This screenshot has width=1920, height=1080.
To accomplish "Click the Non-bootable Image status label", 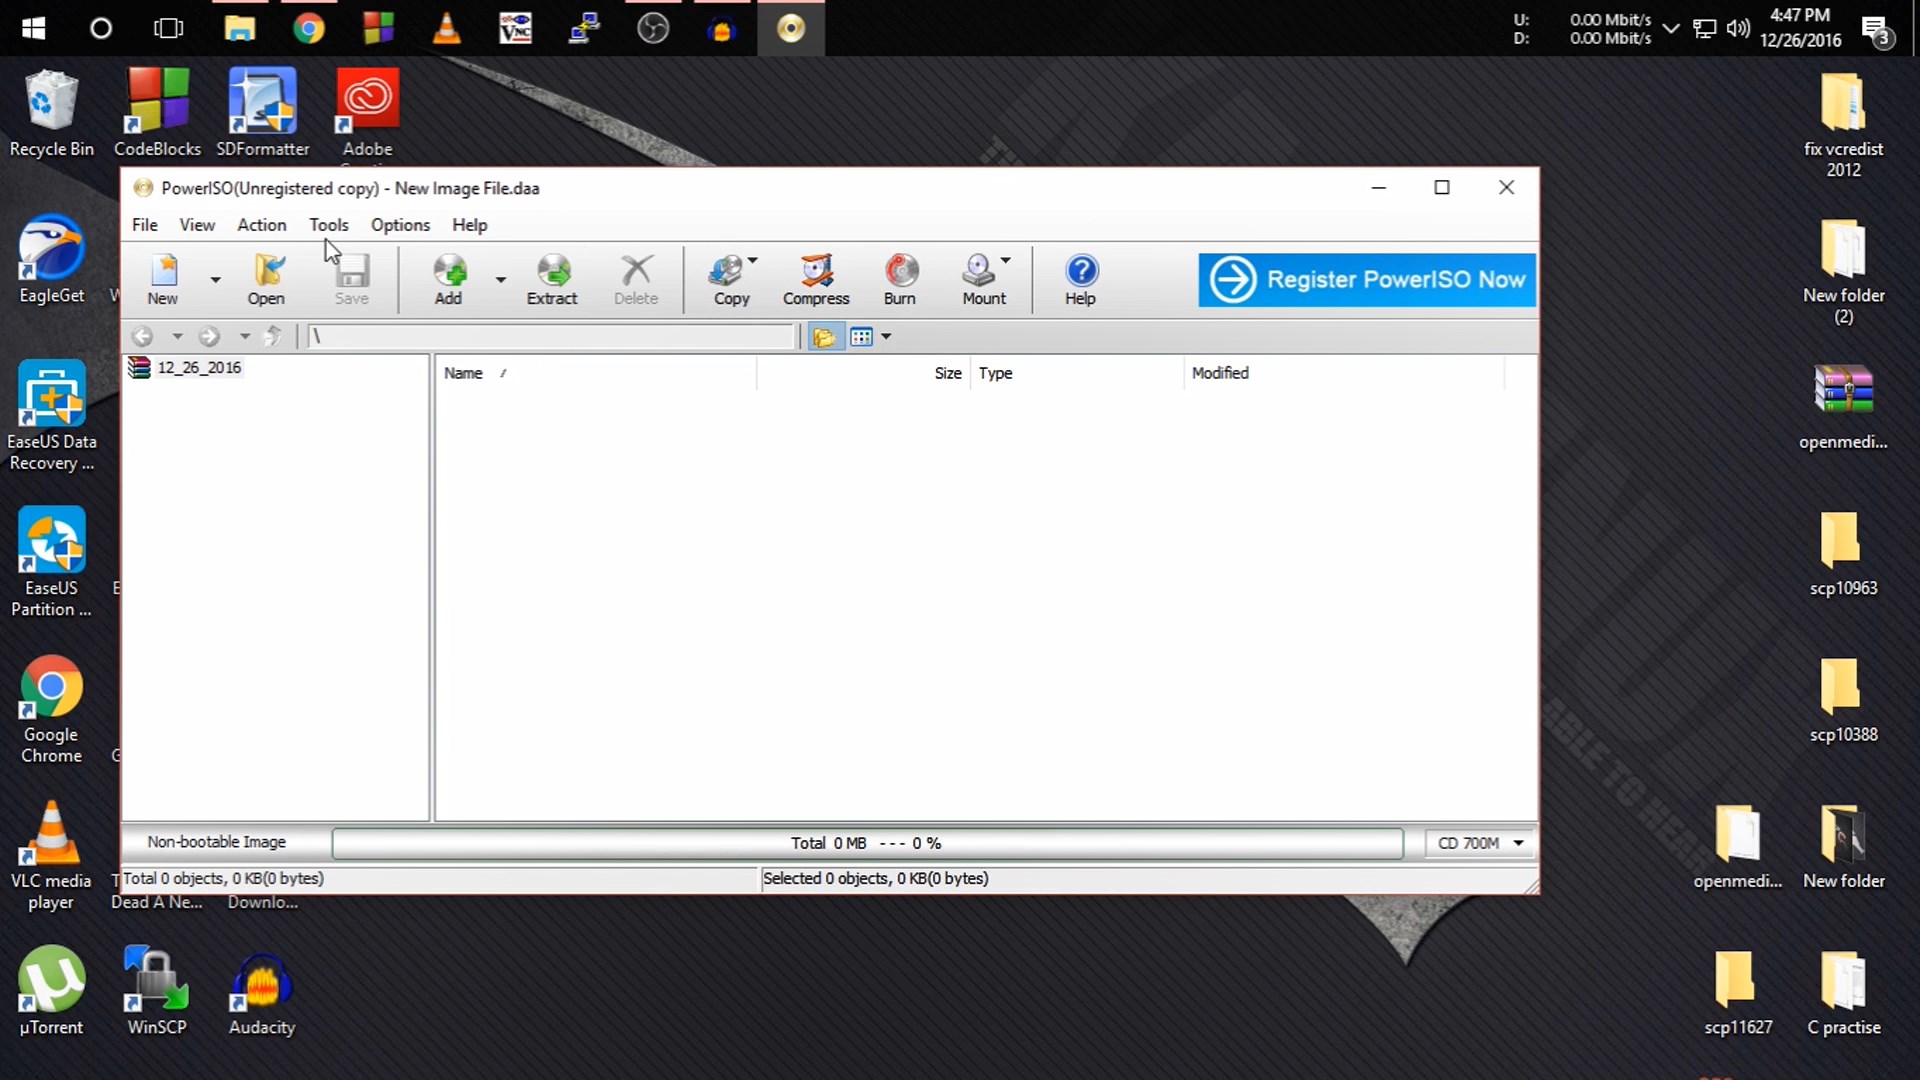I will point(217,843).
